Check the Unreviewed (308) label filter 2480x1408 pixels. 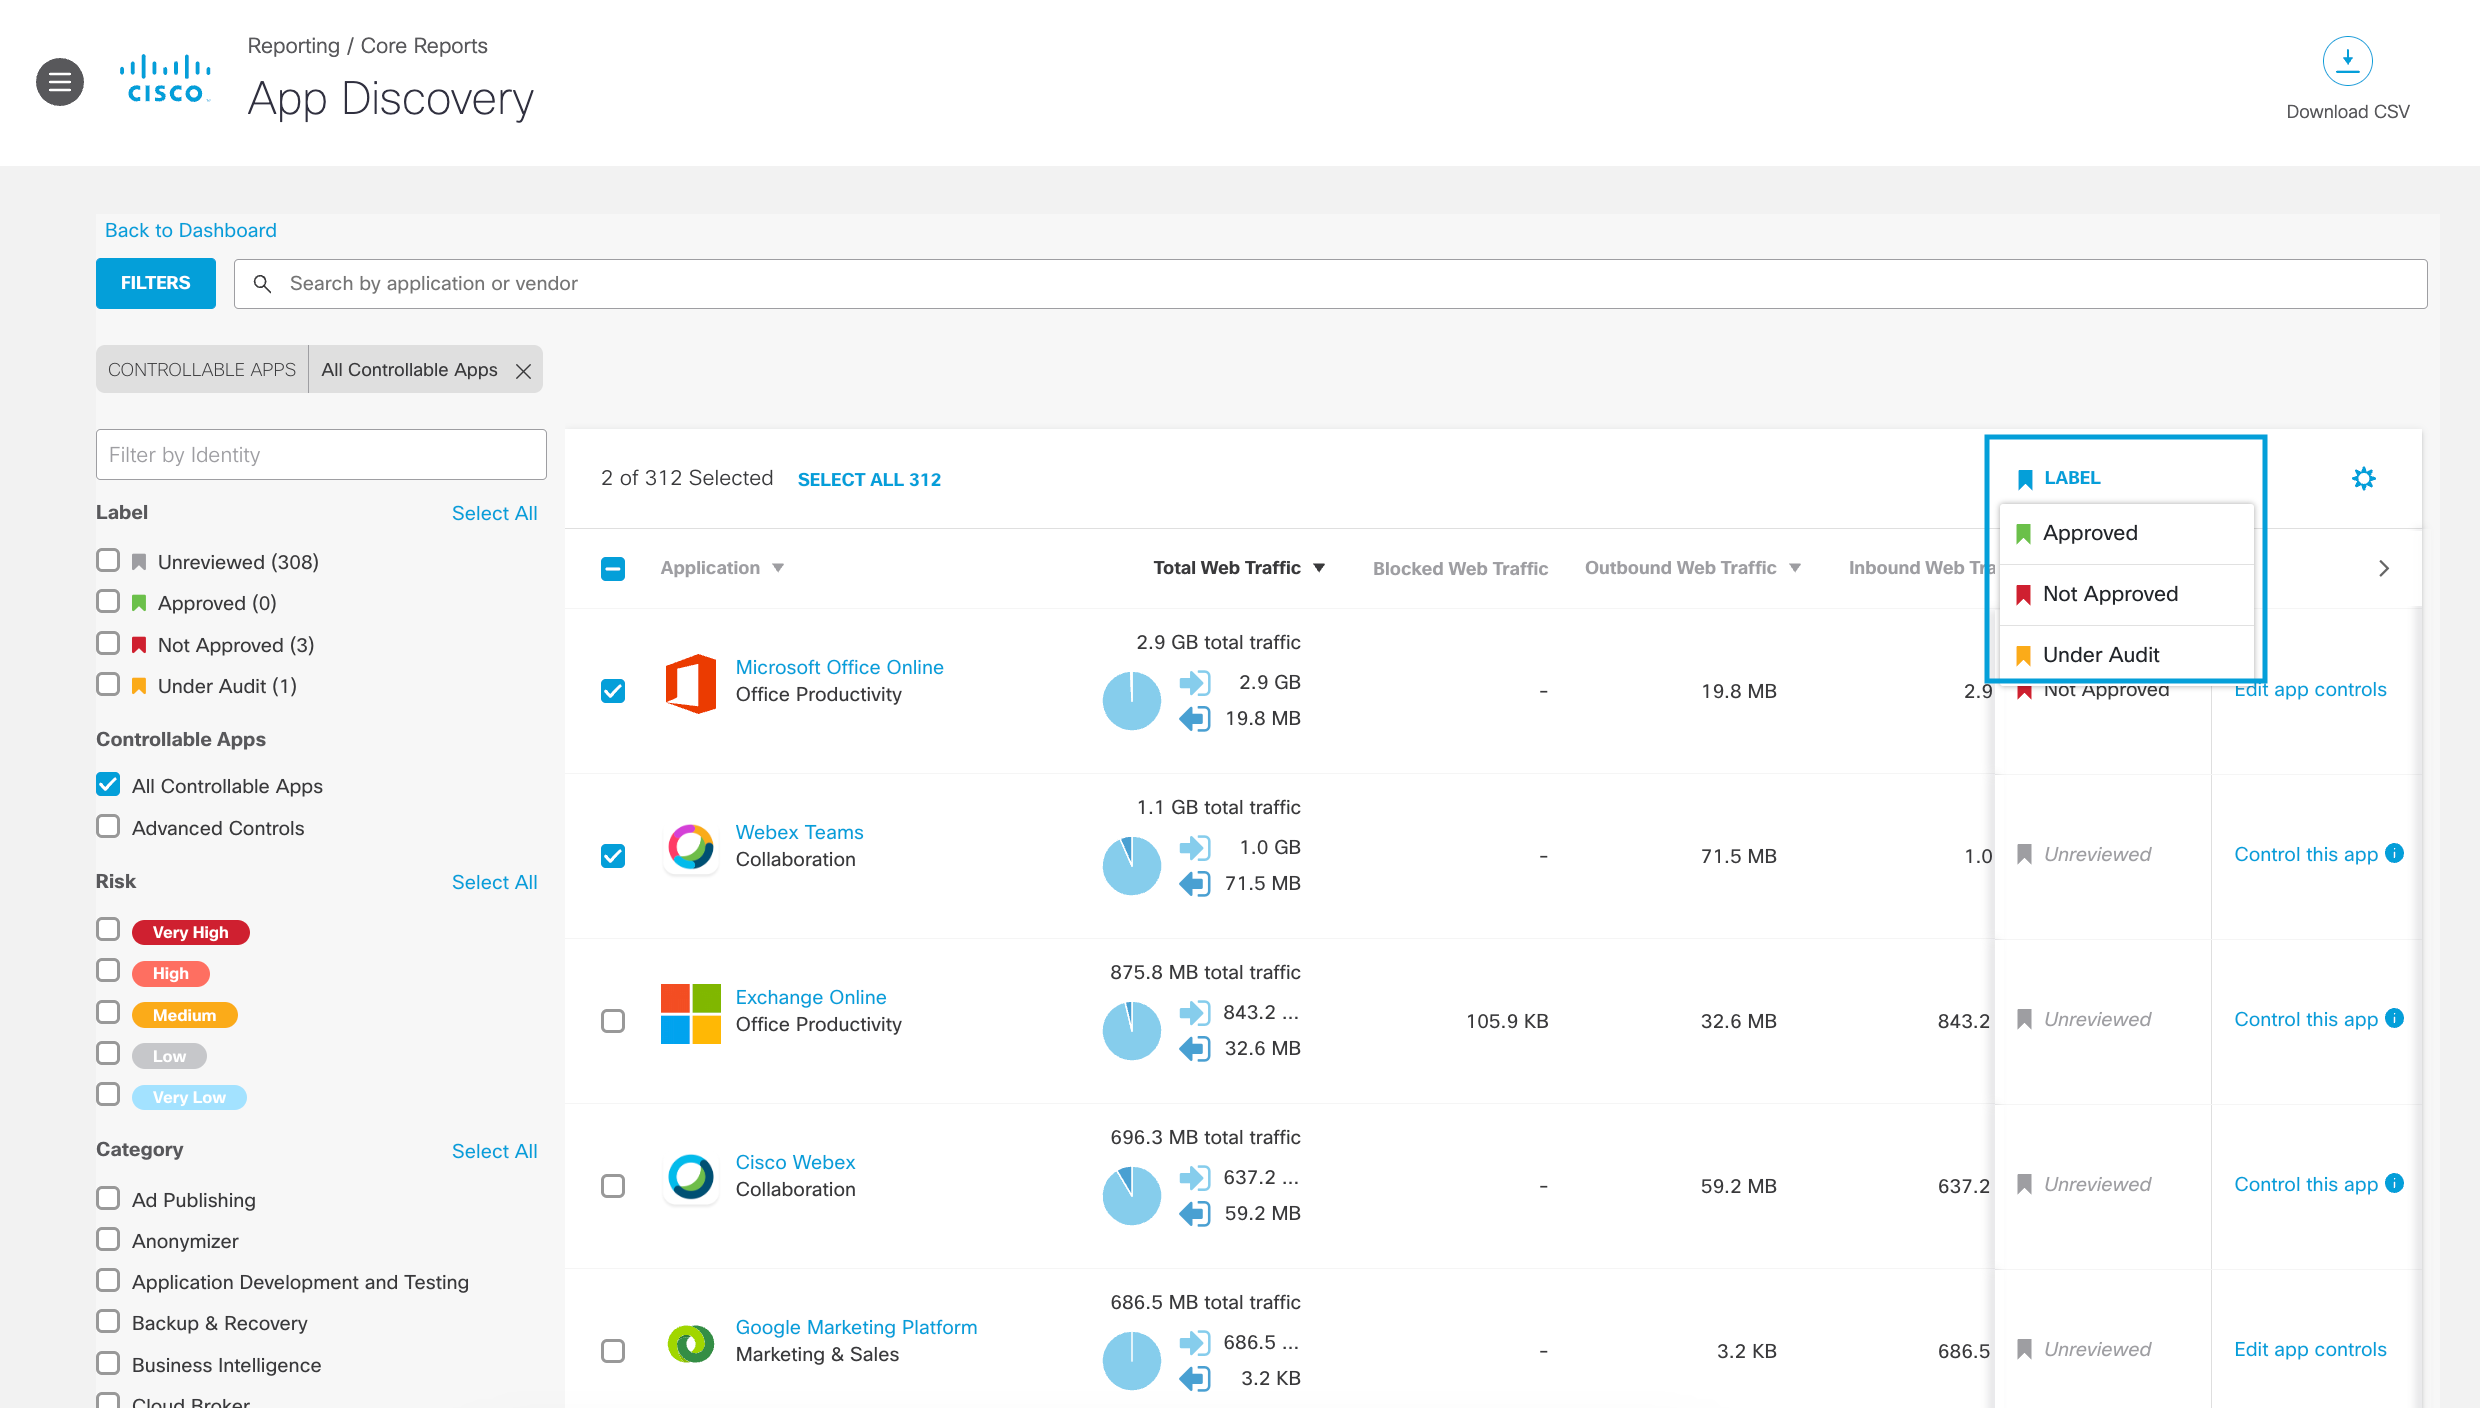tap(108, 560)
